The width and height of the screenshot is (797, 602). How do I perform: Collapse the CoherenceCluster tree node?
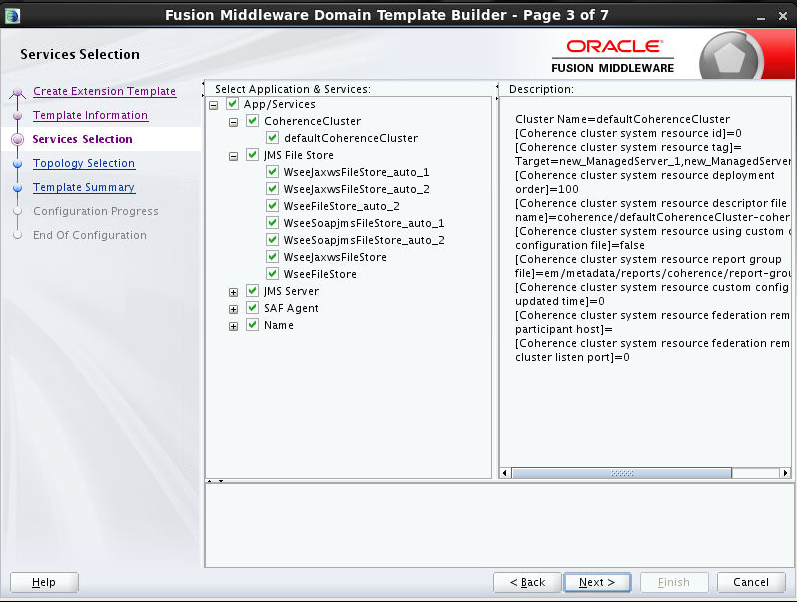pos(233,123)
